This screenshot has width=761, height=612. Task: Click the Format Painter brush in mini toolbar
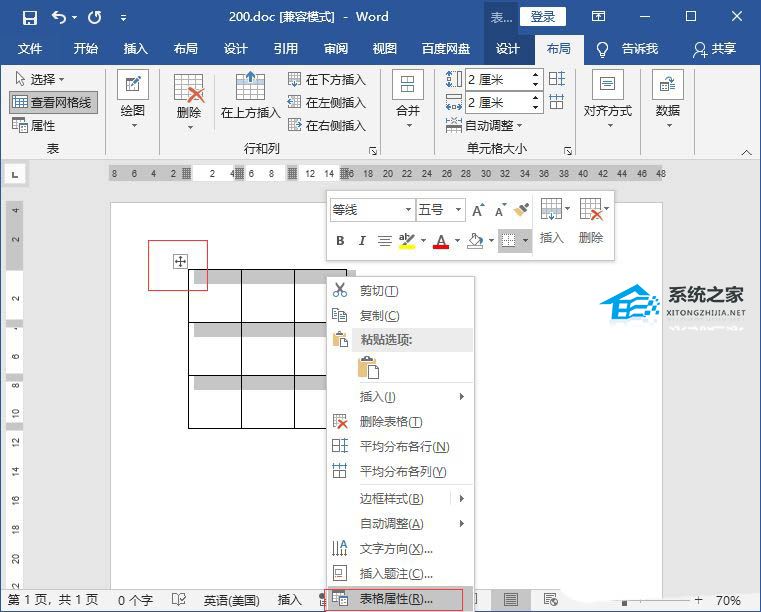[x=521, y=210]
